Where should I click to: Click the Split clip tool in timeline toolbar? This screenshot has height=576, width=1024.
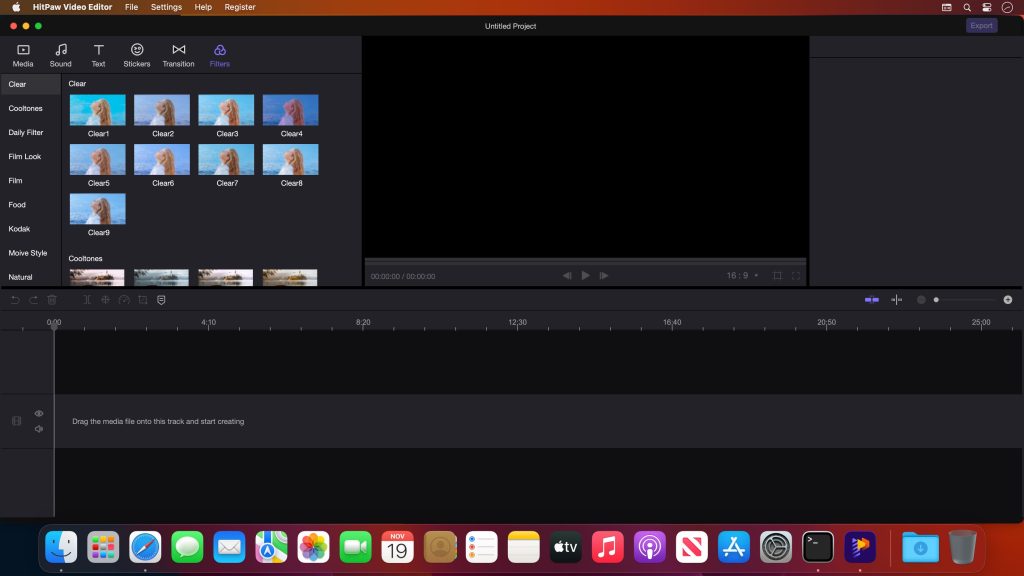coord(87,299)
